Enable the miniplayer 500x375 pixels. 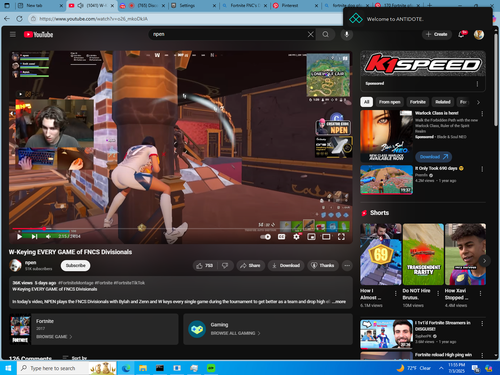click(x=311, y=237)
